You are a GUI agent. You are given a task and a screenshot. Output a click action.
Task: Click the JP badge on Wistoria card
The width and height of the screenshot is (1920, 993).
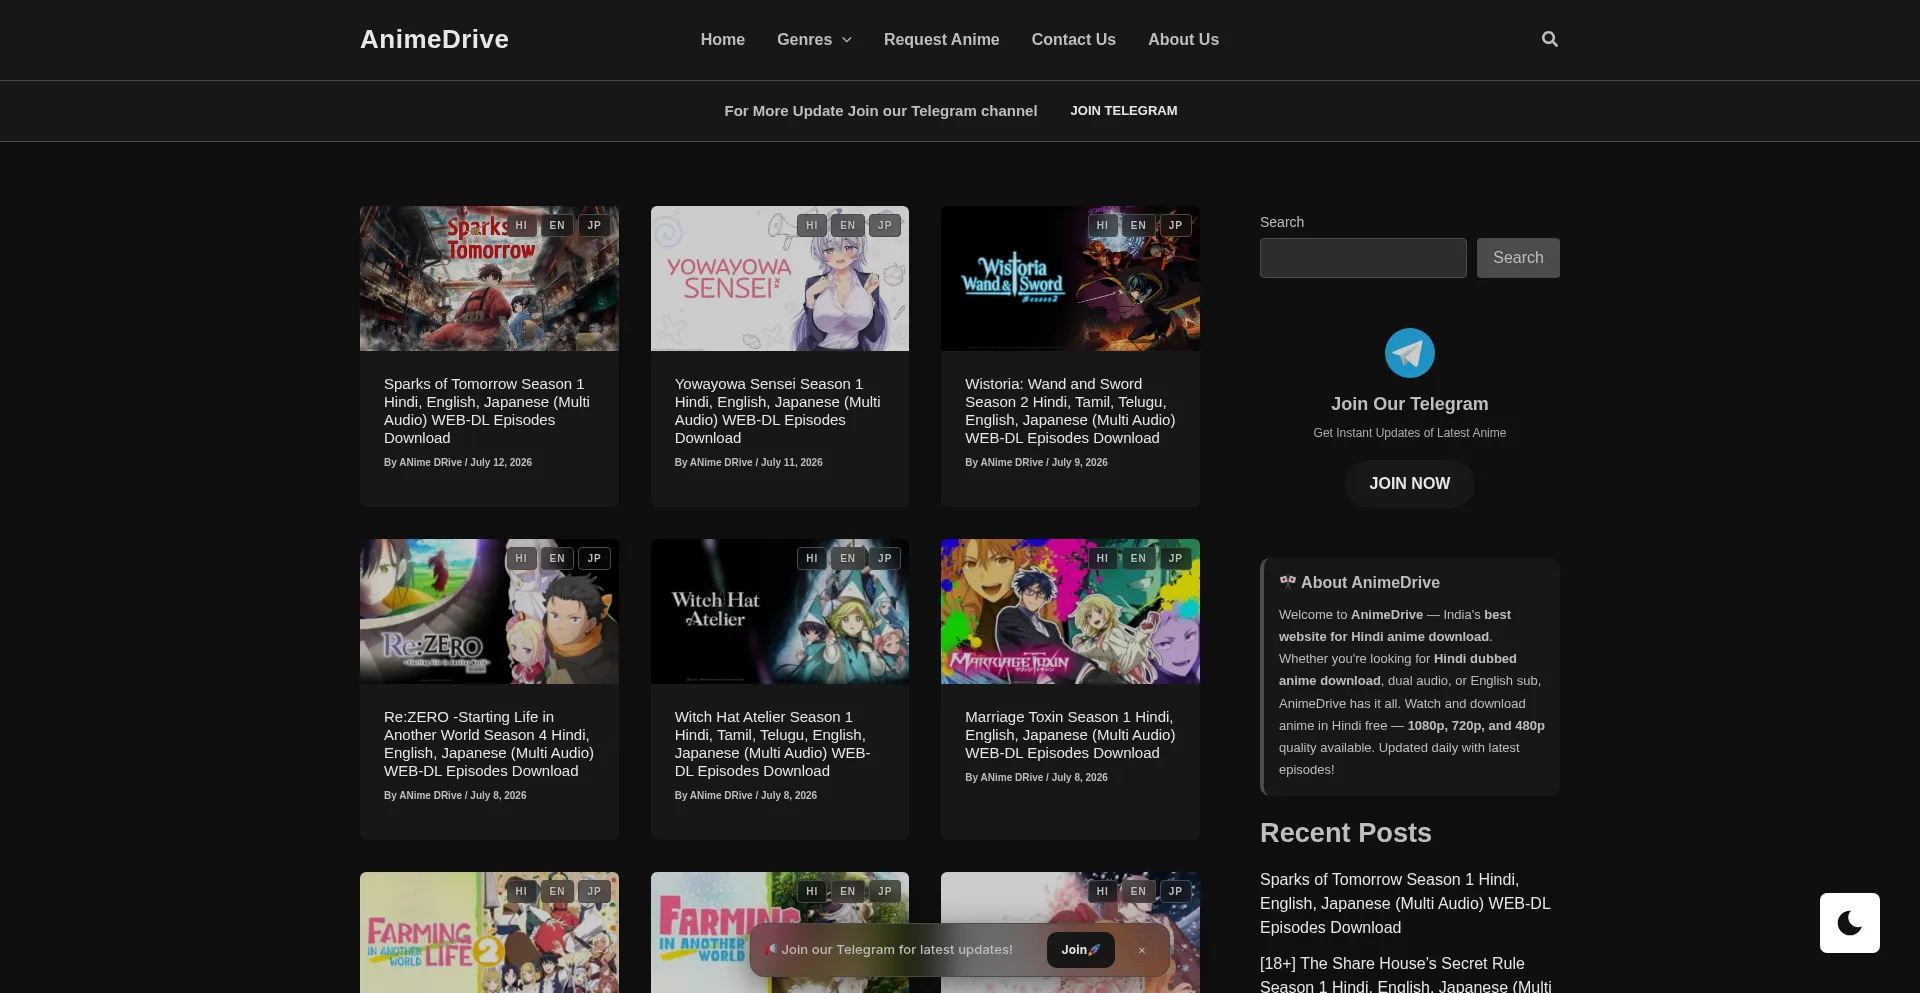coord(1175,225)
